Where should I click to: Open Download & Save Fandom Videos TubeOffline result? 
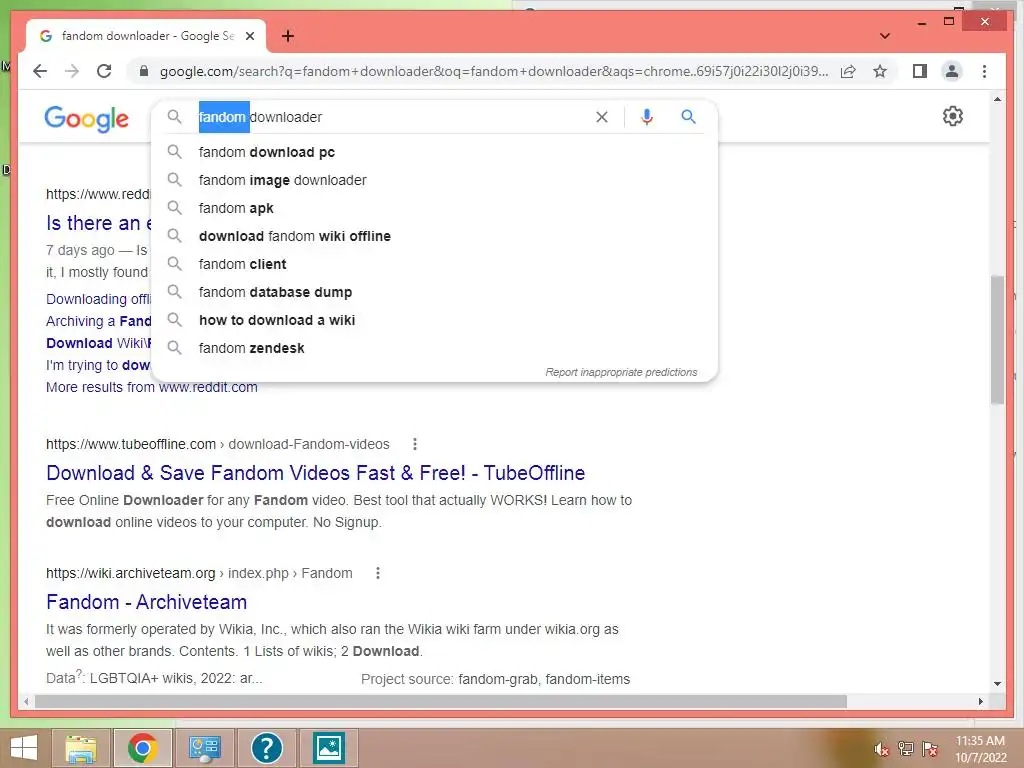tap(315, 473)
